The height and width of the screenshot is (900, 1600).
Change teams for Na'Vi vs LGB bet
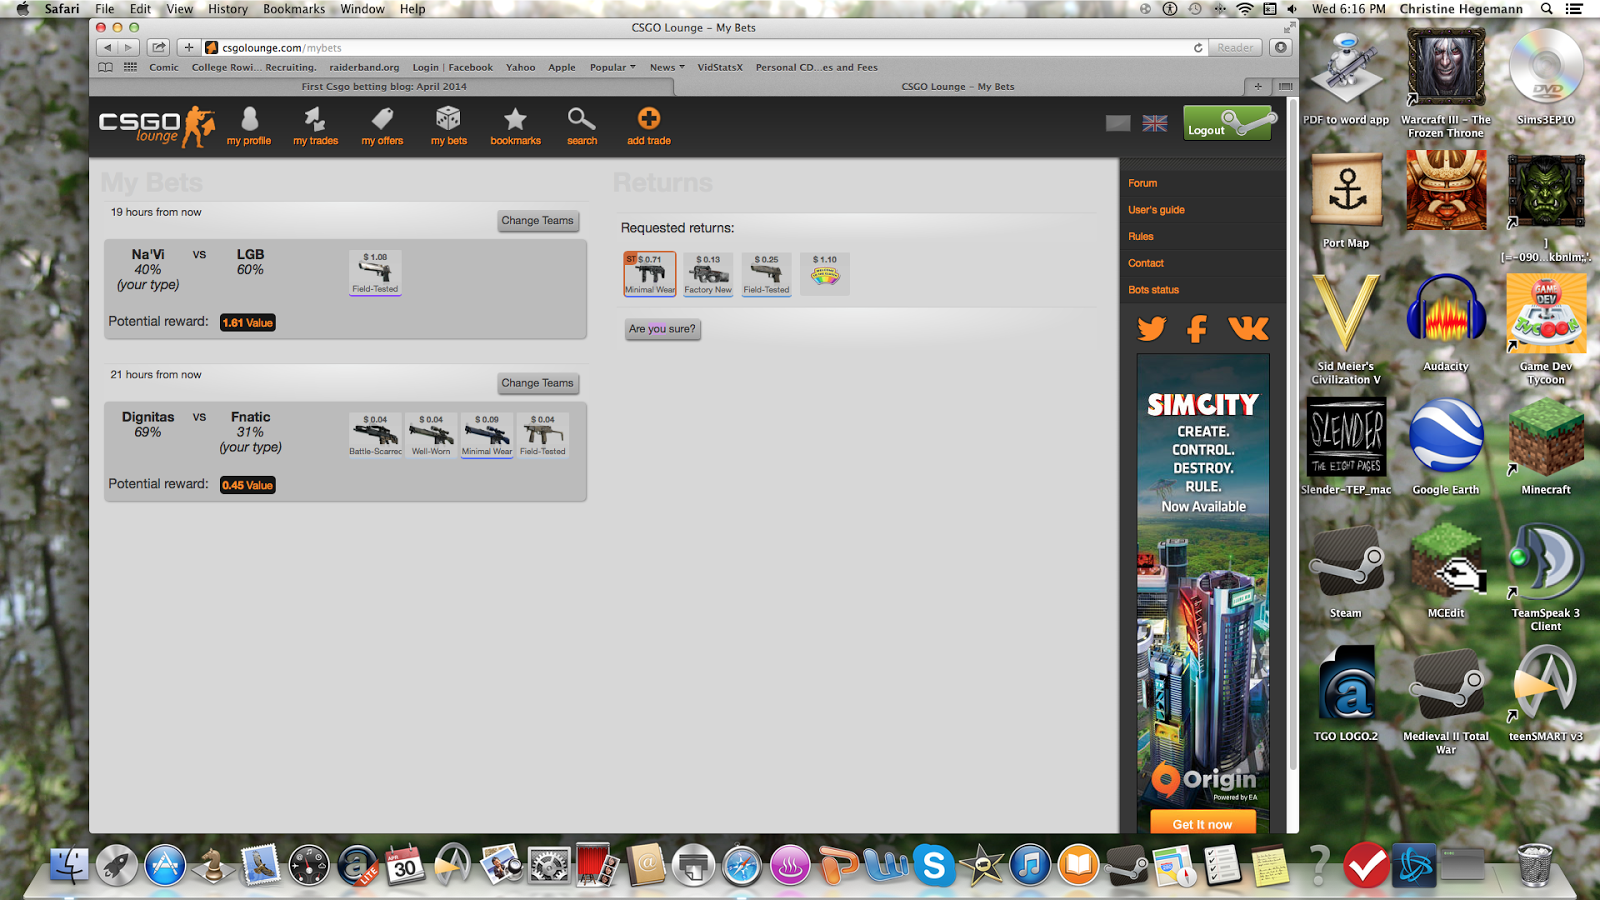[x=538, y=220]
